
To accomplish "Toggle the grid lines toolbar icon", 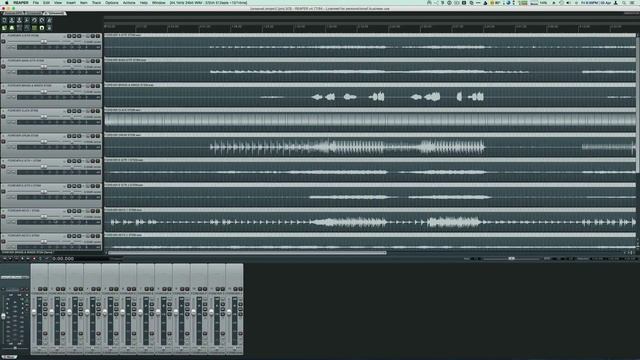I will (34, 28).
